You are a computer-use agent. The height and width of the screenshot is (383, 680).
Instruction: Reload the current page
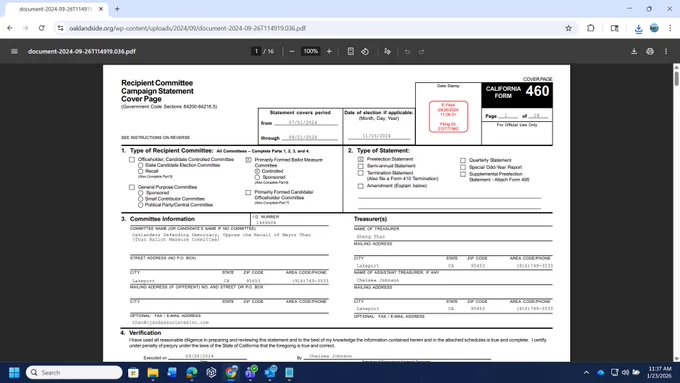tap(42, 28)
